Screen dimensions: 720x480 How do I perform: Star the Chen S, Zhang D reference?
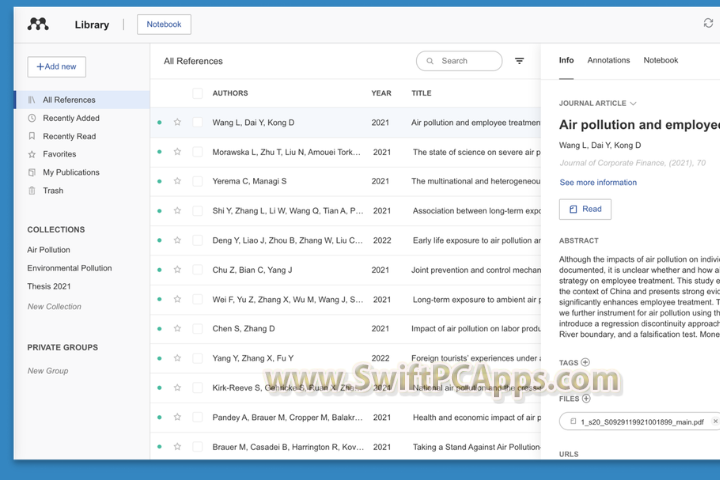coord(177,328)
